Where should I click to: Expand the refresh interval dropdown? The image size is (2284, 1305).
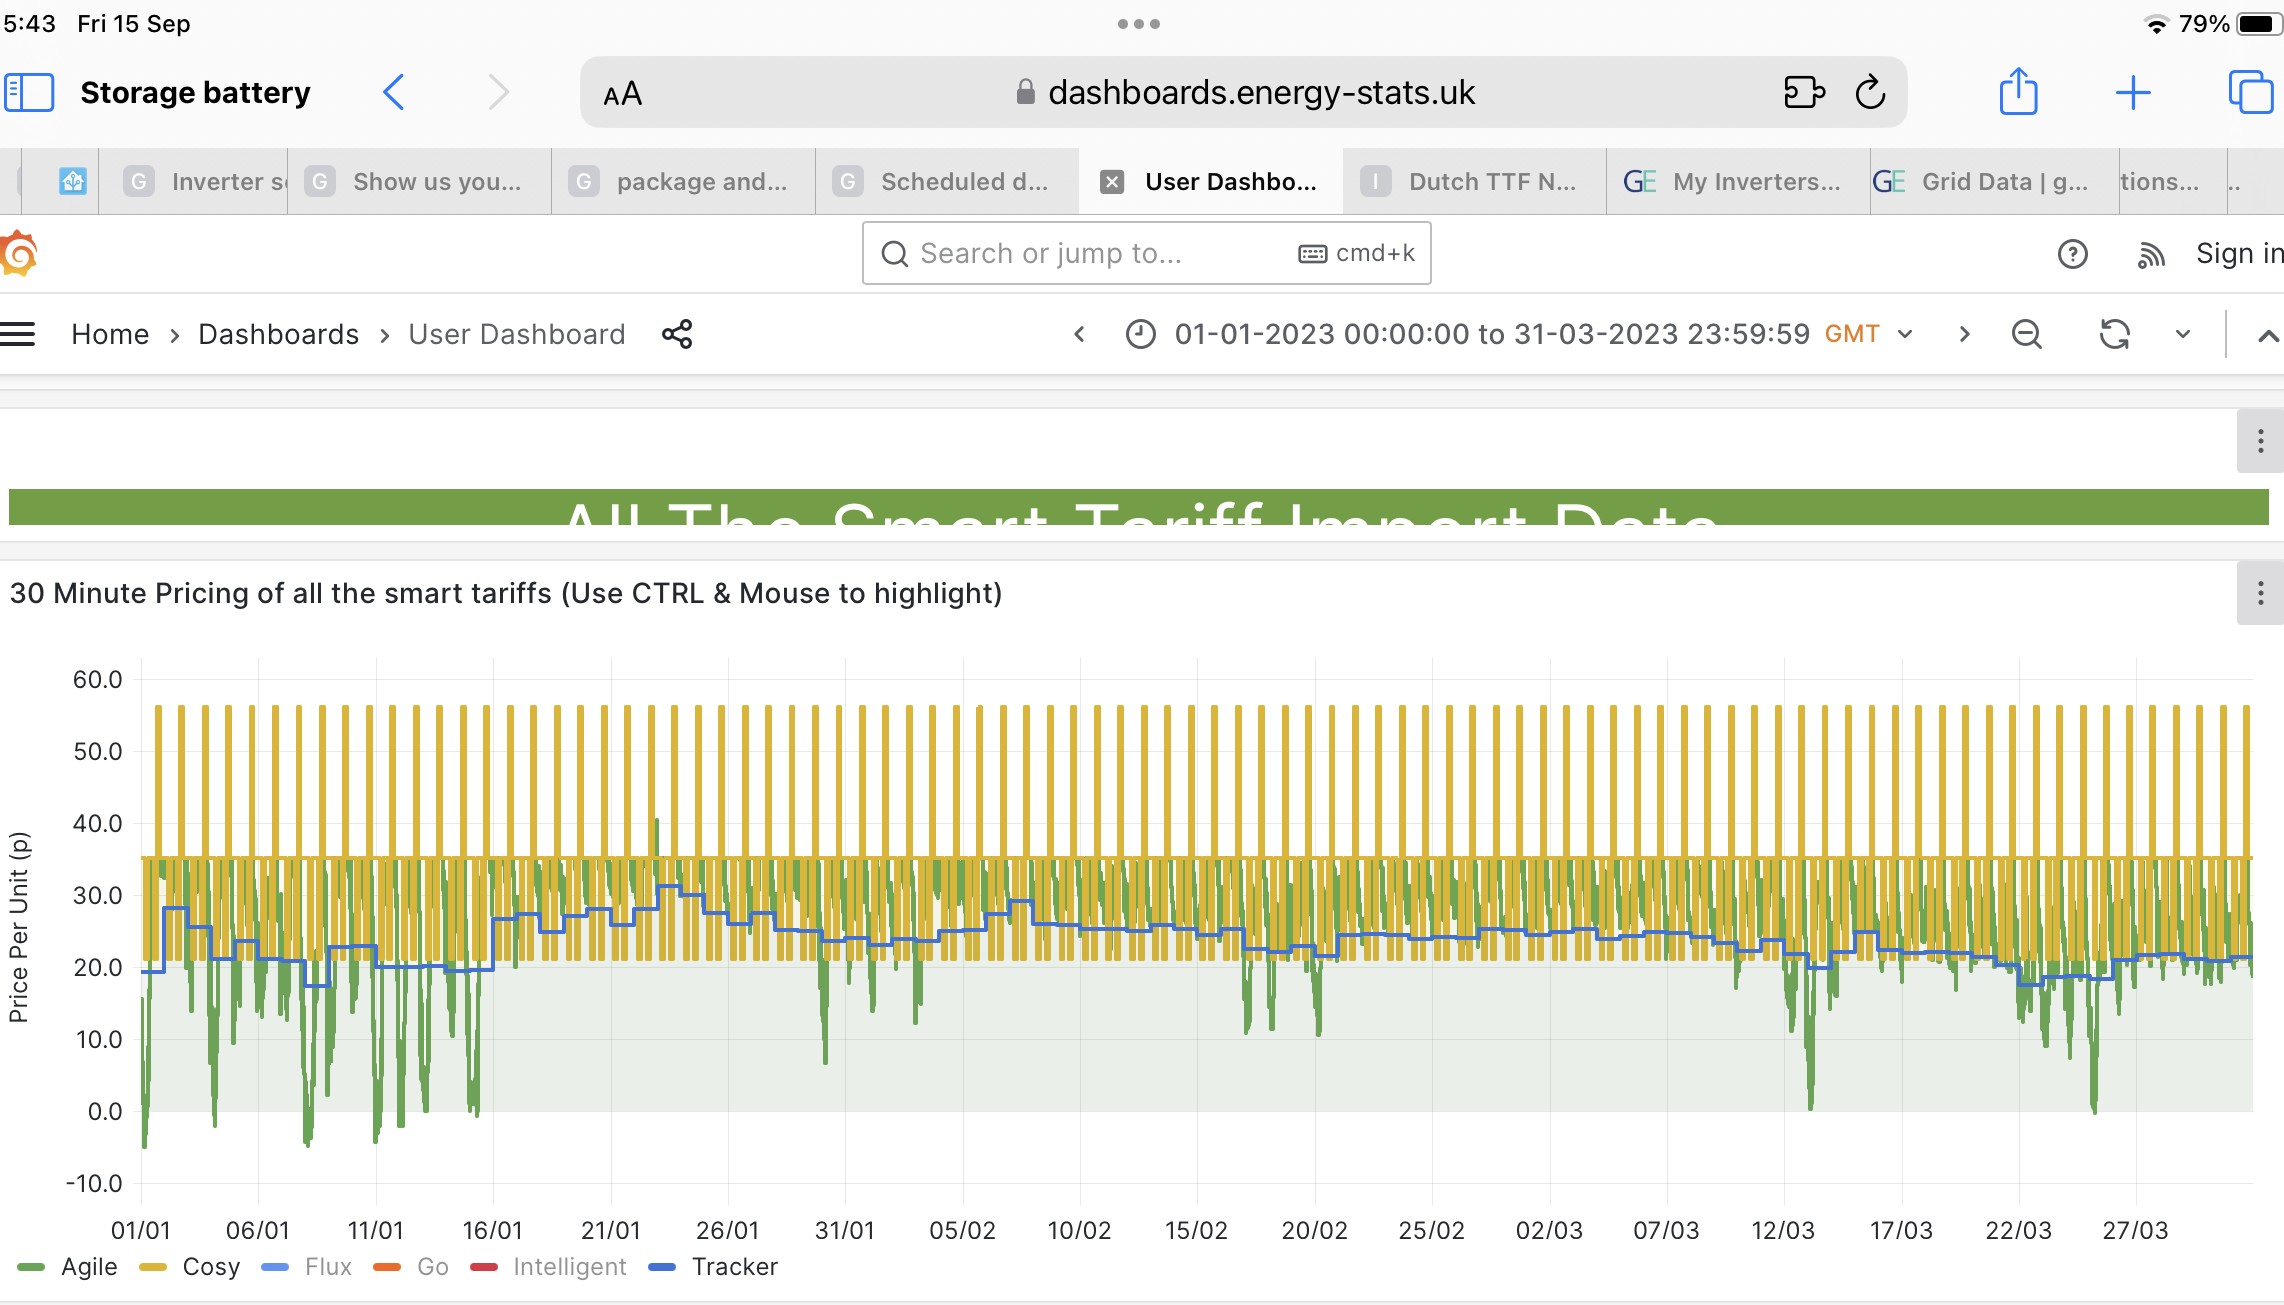[x=2182, y=334]
